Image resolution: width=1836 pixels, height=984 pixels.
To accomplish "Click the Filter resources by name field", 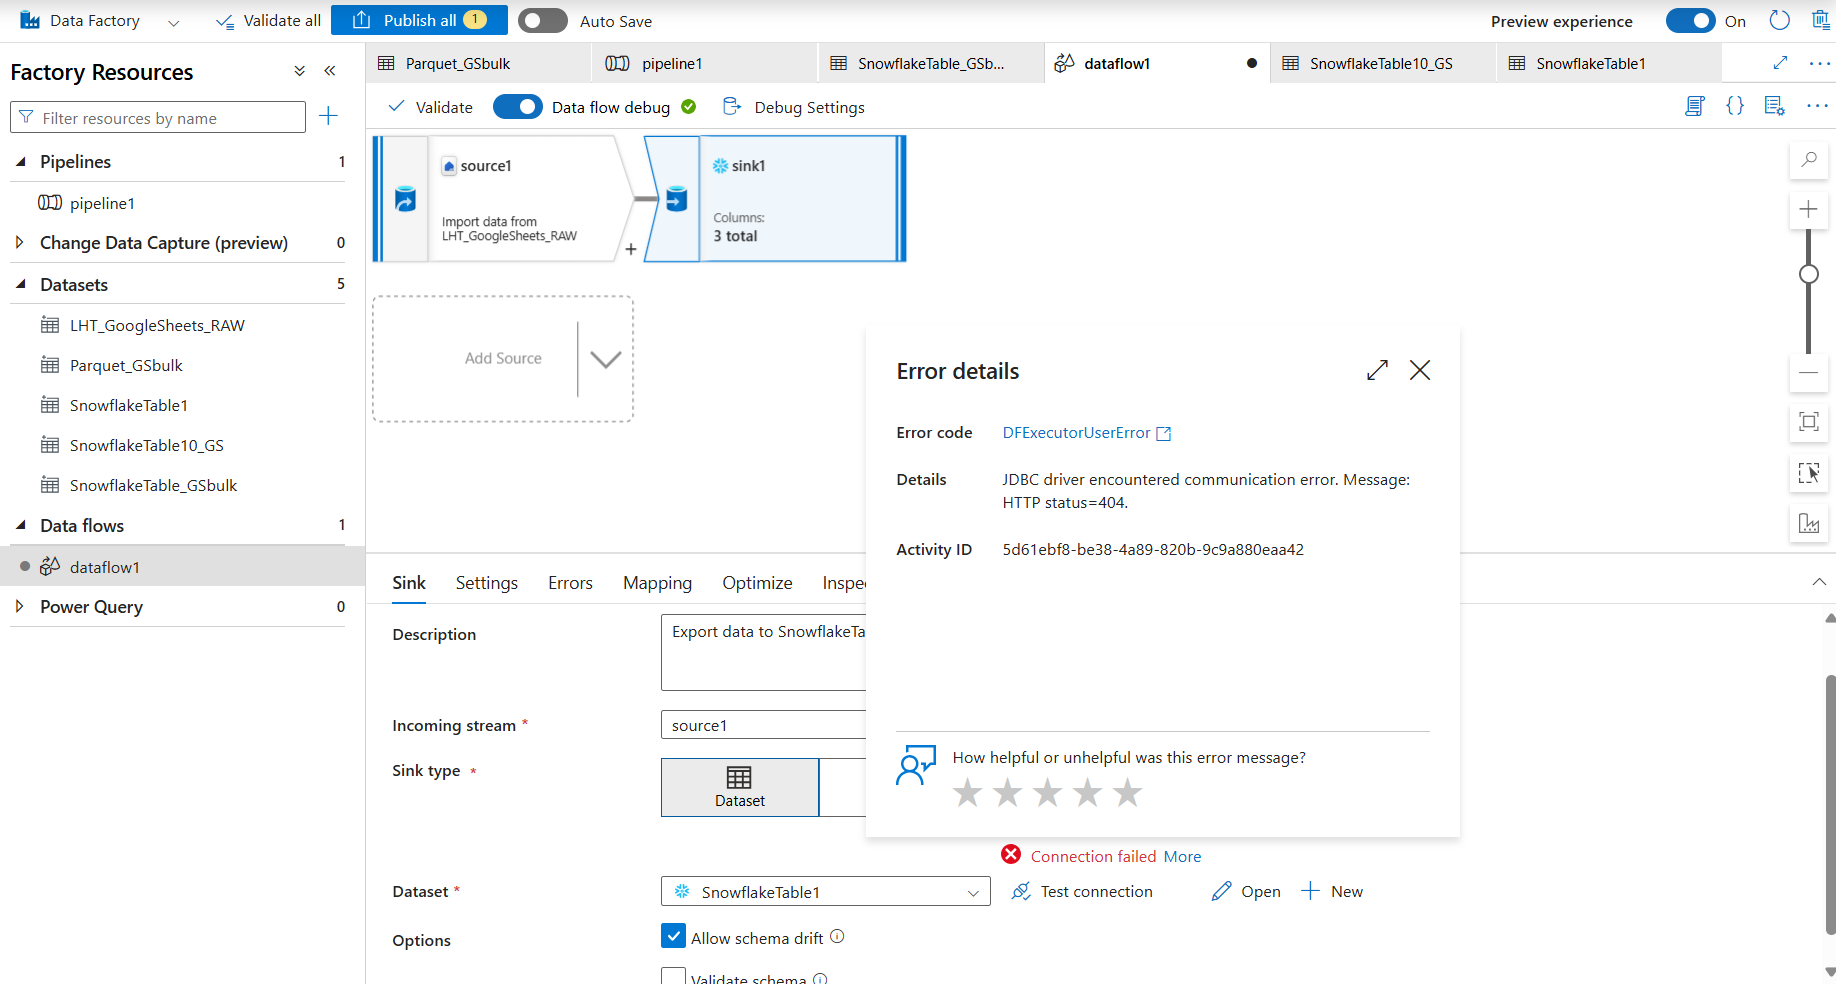I will pos(160,117).
